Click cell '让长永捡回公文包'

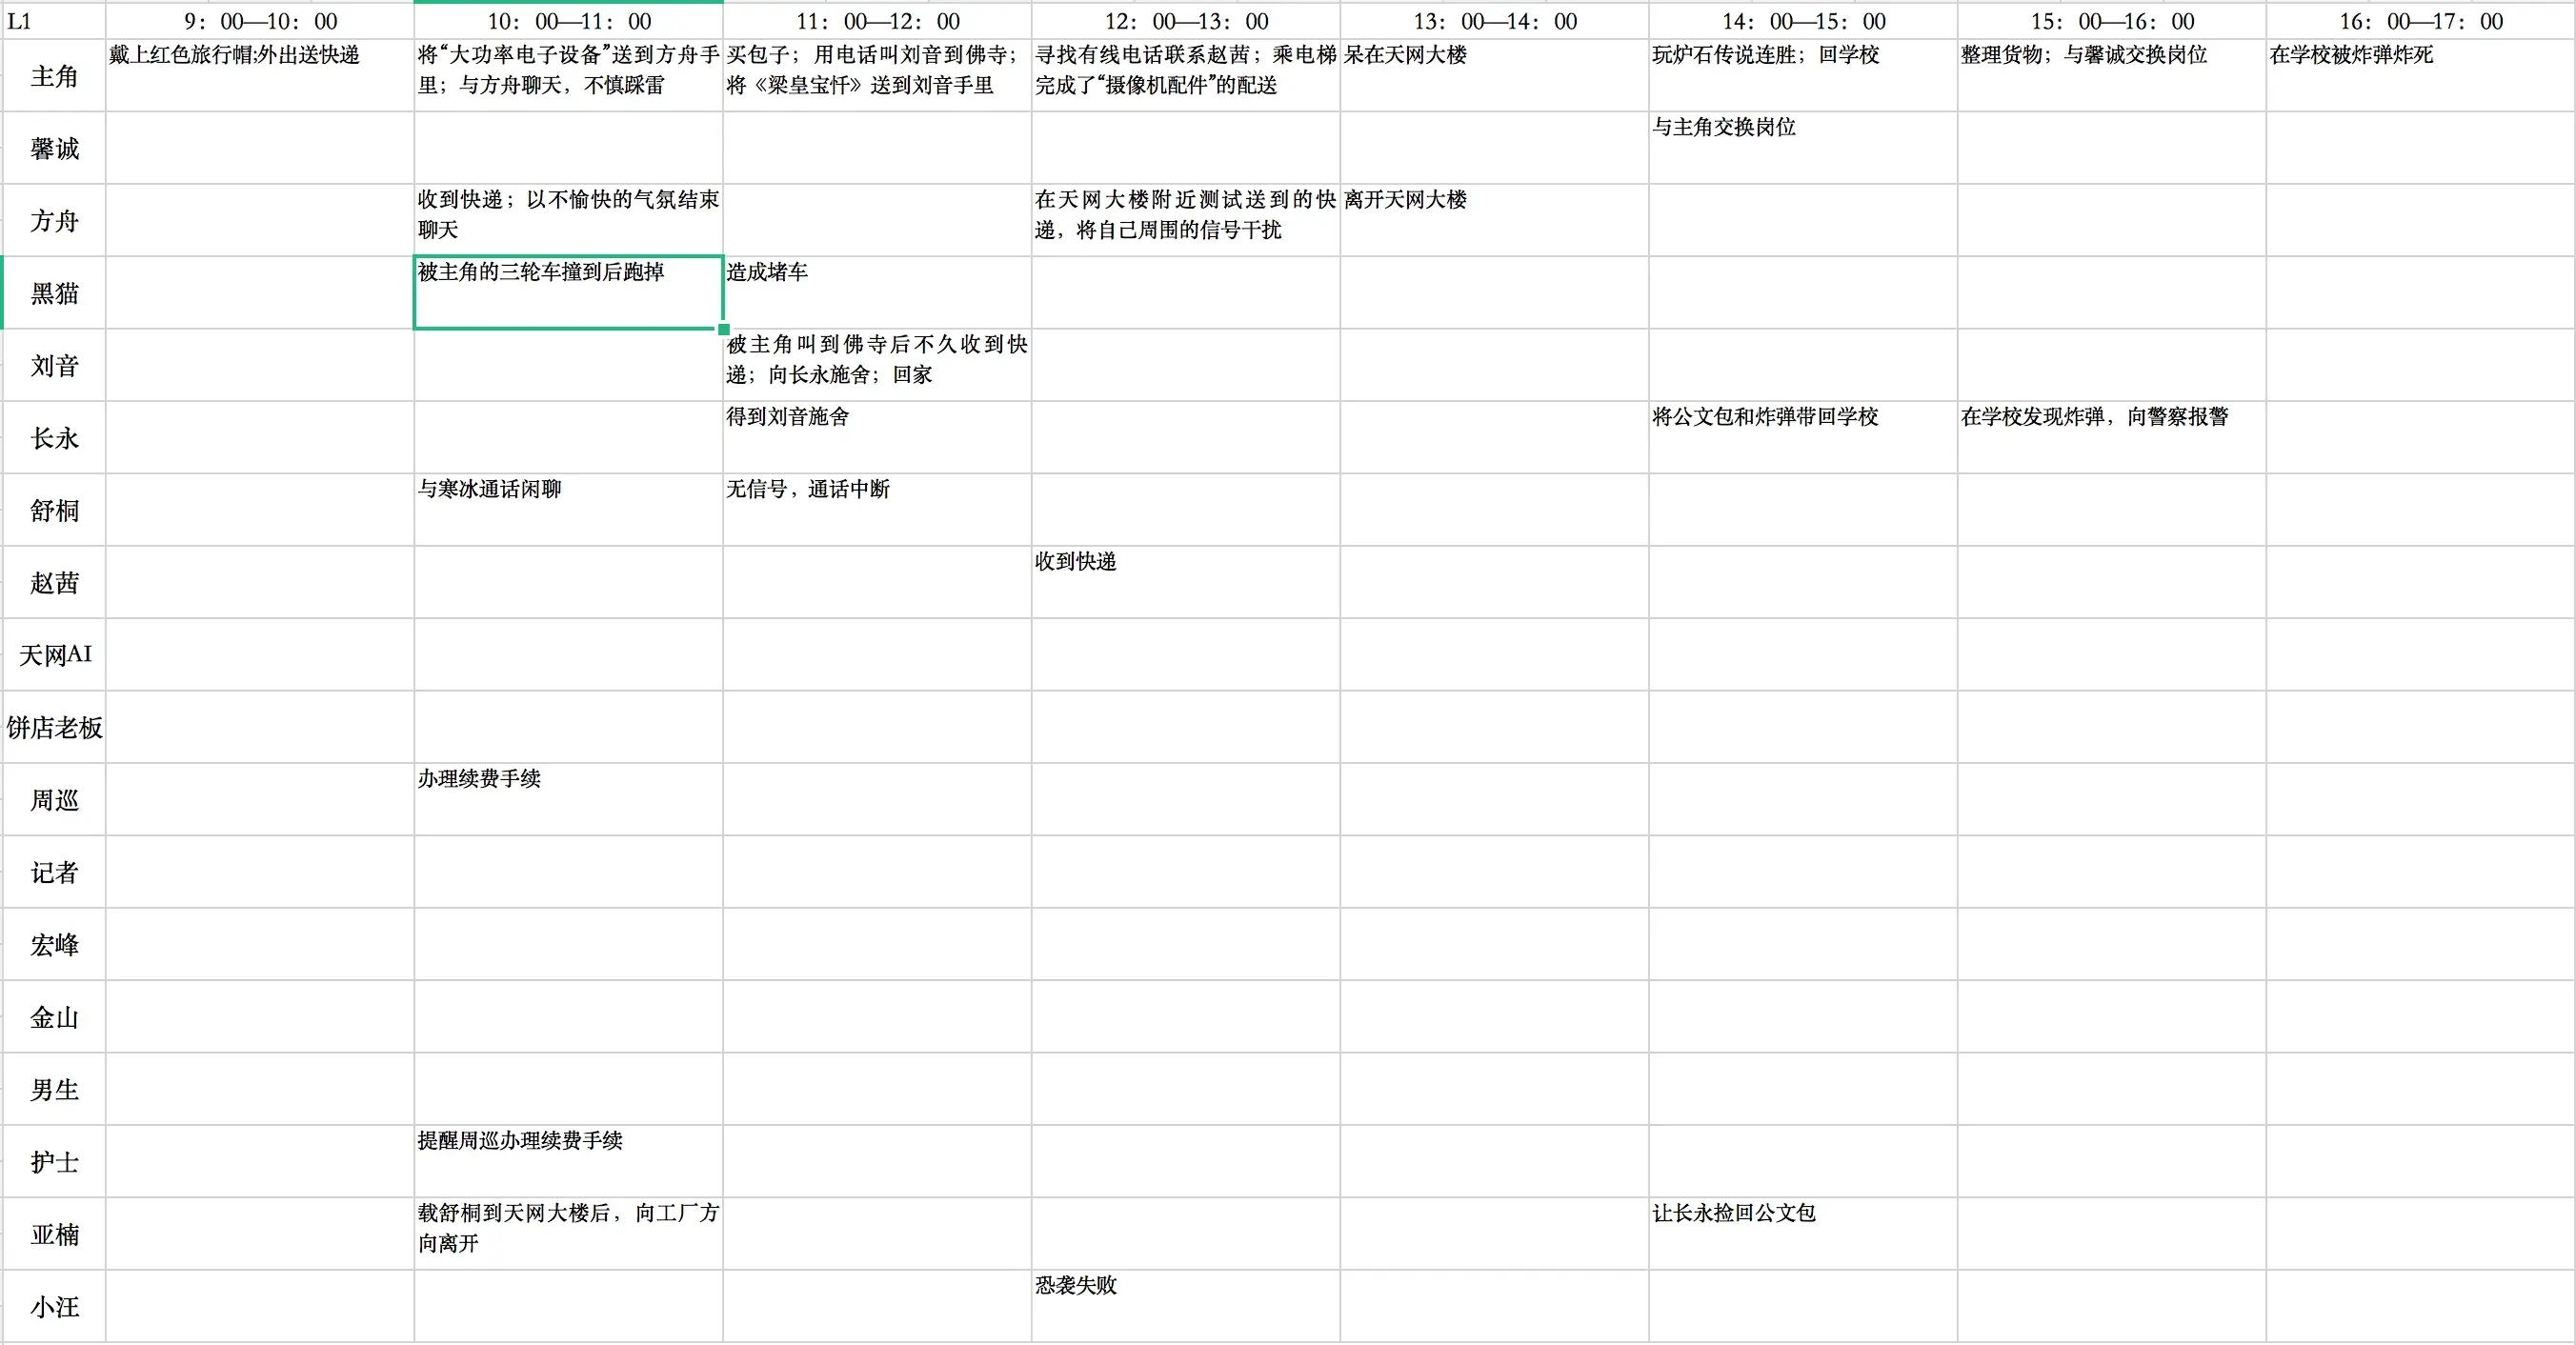click(x=1803, y=1234)
